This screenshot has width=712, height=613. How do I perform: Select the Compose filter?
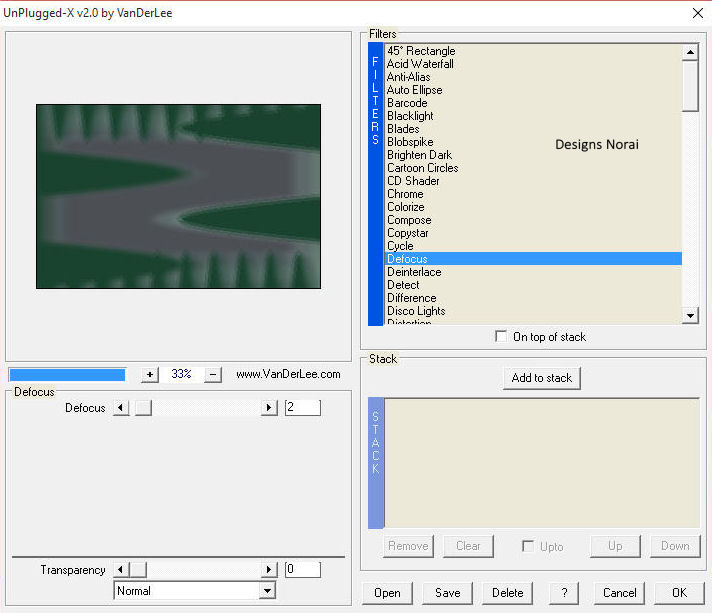pyautogui.click(x=533, y=220)
